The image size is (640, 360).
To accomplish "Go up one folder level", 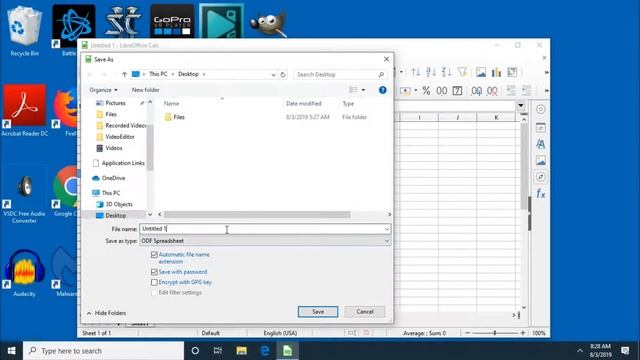I will coord(124,74).
